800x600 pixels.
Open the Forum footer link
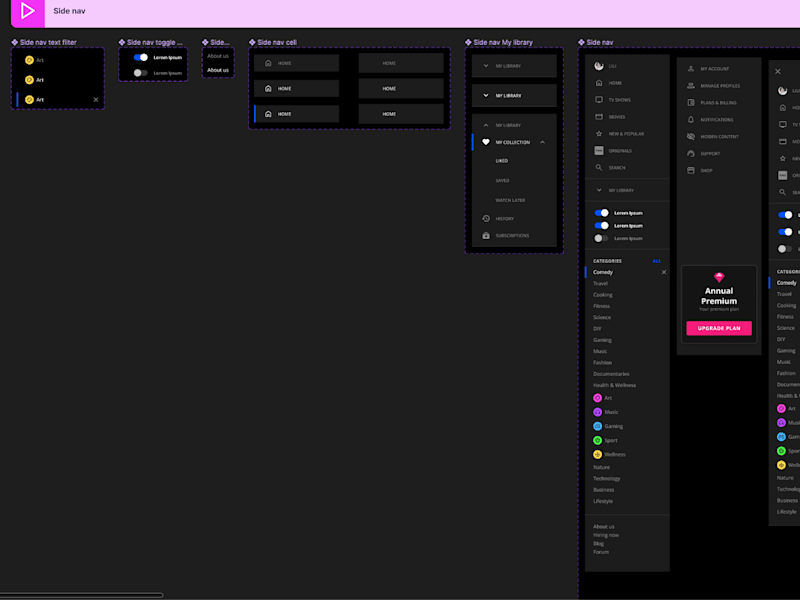pyautogui.click(x=601, y=552)
